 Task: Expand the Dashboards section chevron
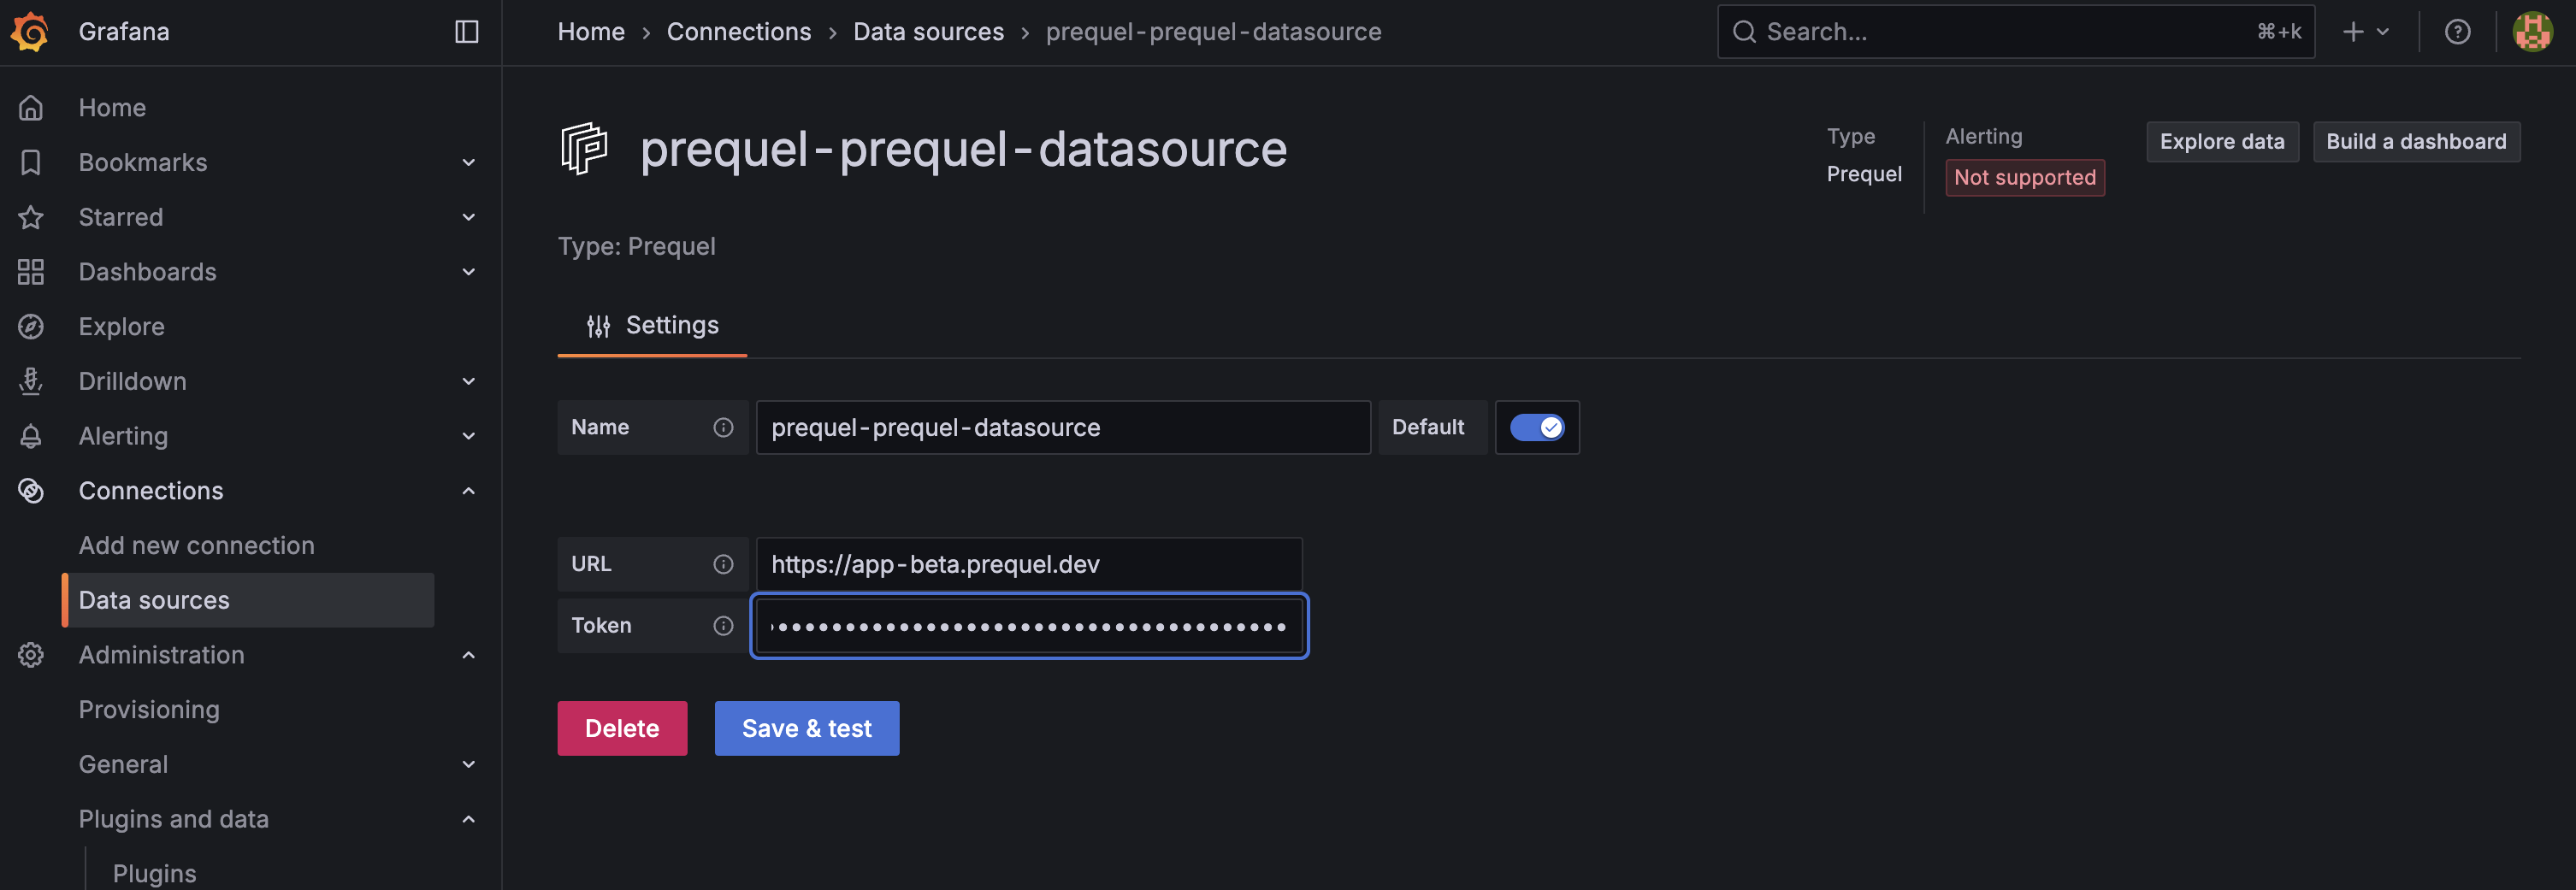468,272
